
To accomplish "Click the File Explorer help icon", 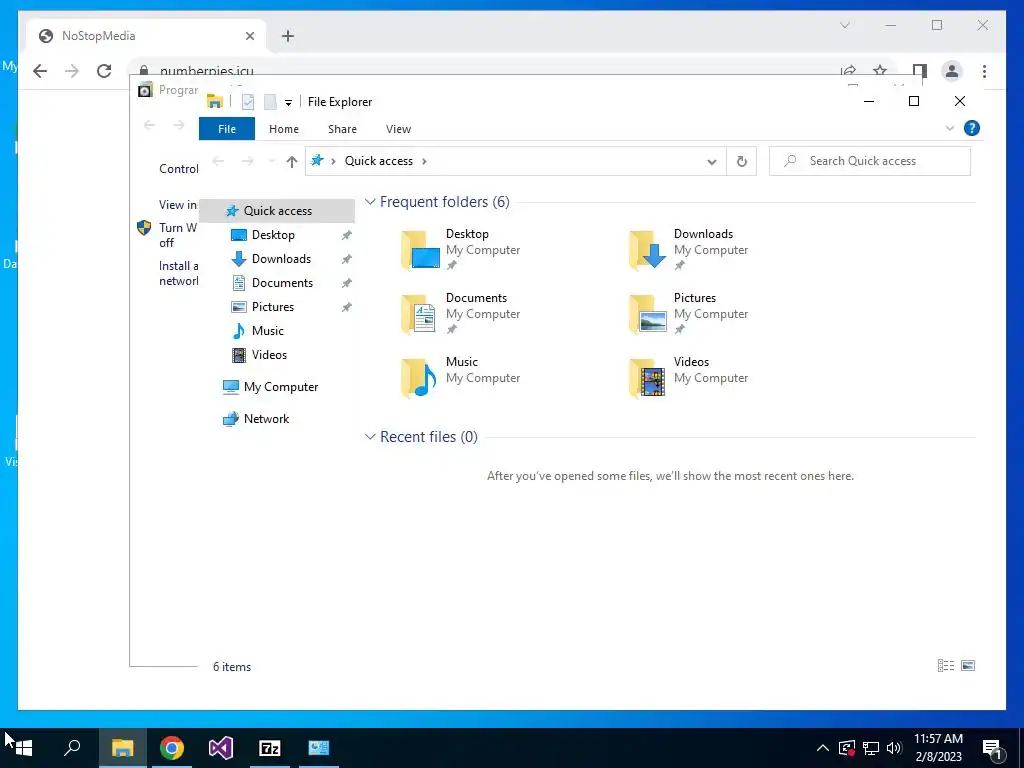I will coord(971,128).
